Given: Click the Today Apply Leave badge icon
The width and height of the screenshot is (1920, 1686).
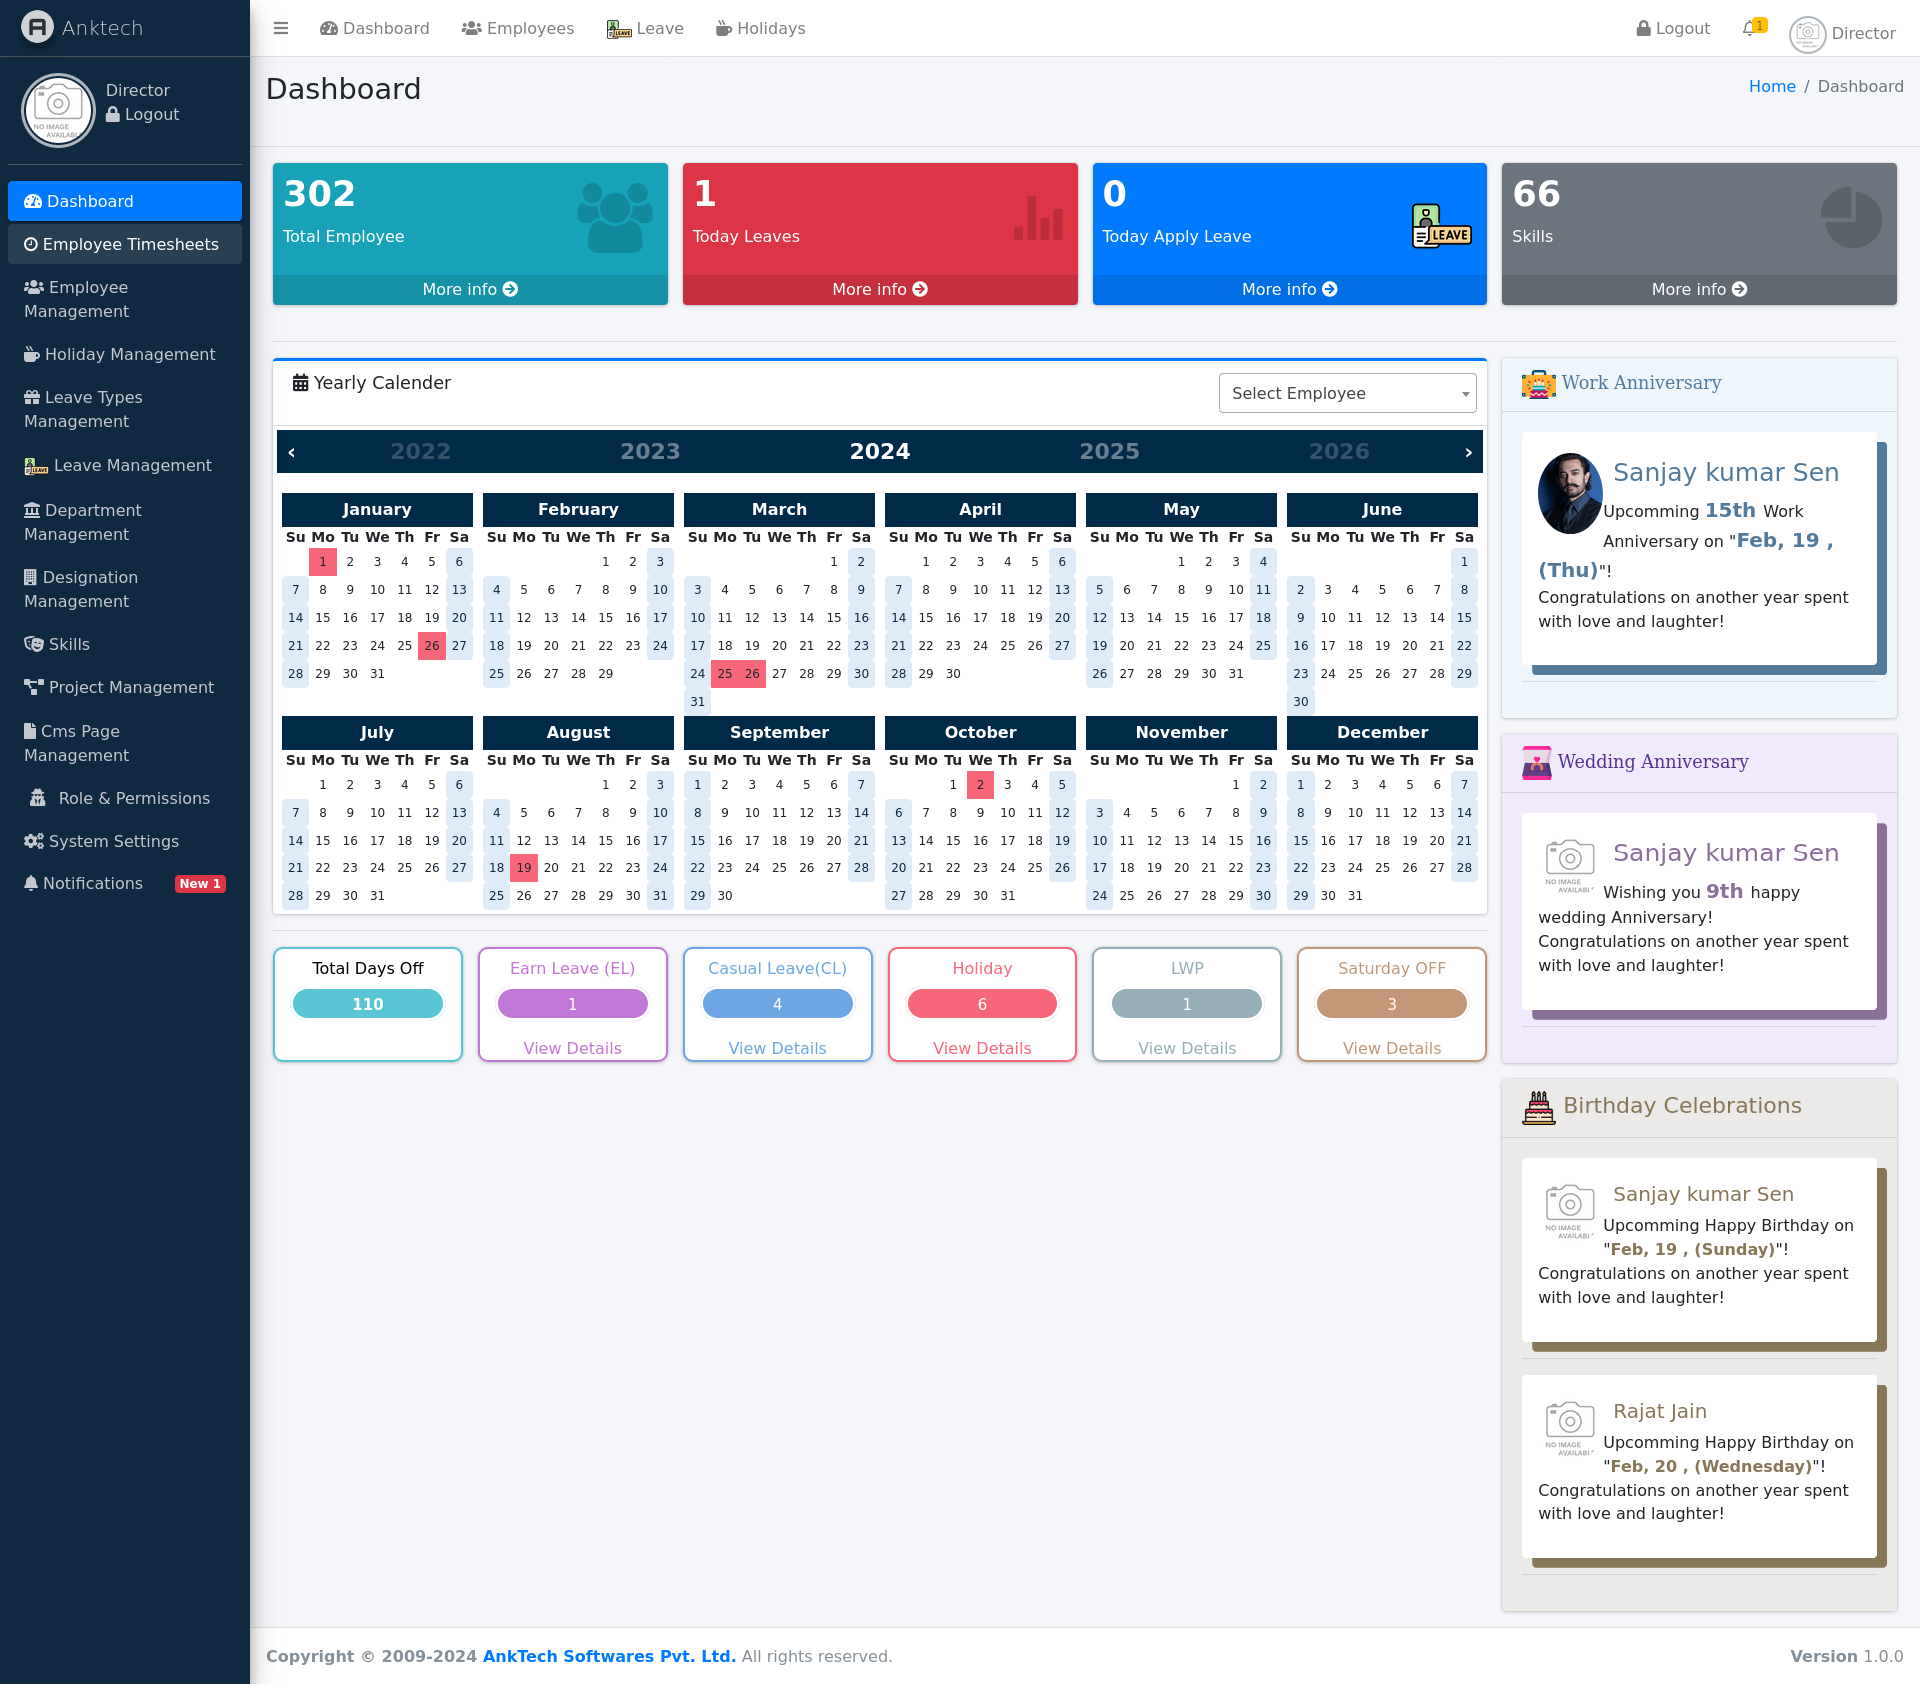Looking at the screenshot, I should (1441, 226).
